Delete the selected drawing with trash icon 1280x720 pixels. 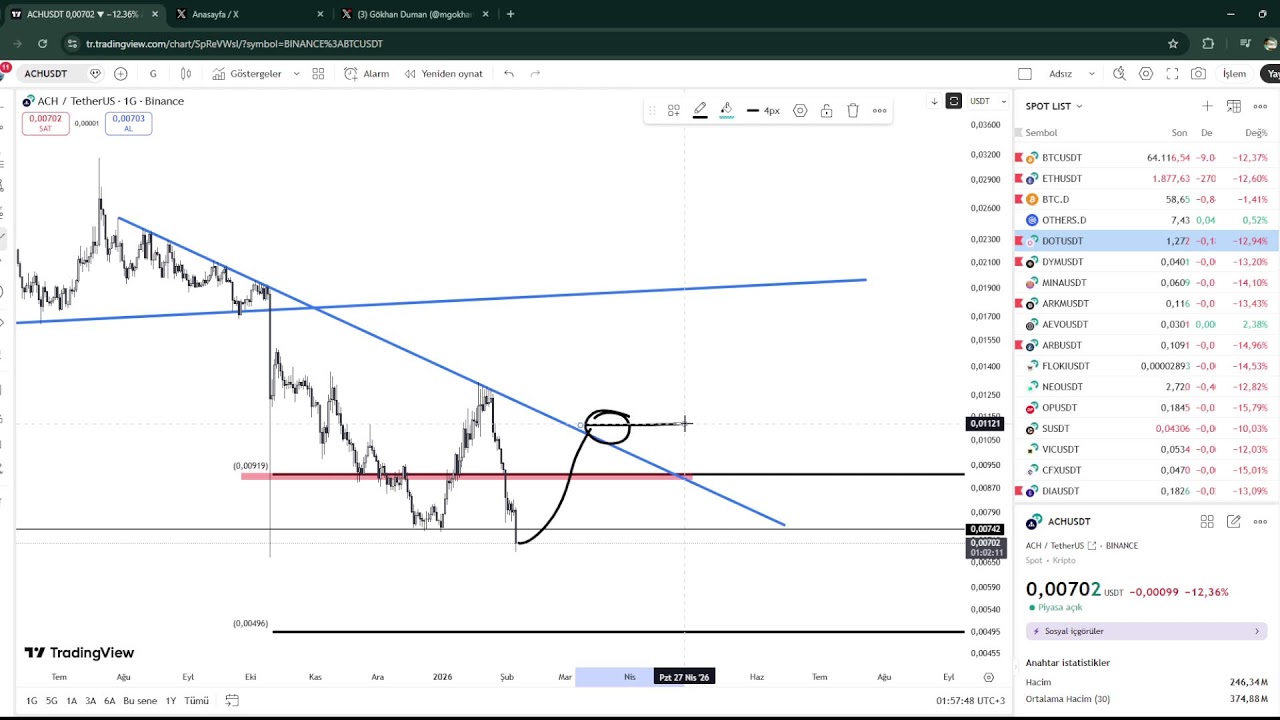[x=853, y=111]
